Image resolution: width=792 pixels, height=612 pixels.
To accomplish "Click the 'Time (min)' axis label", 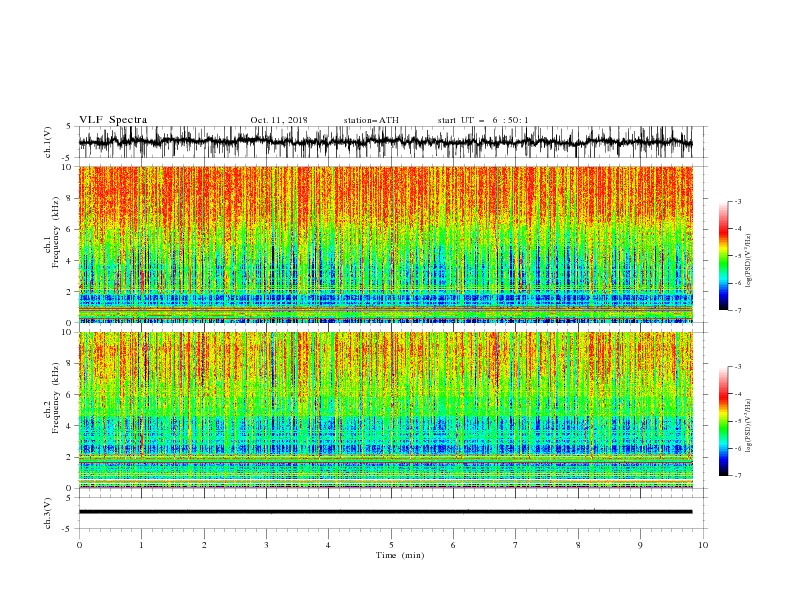I will [x=400, y=555].
